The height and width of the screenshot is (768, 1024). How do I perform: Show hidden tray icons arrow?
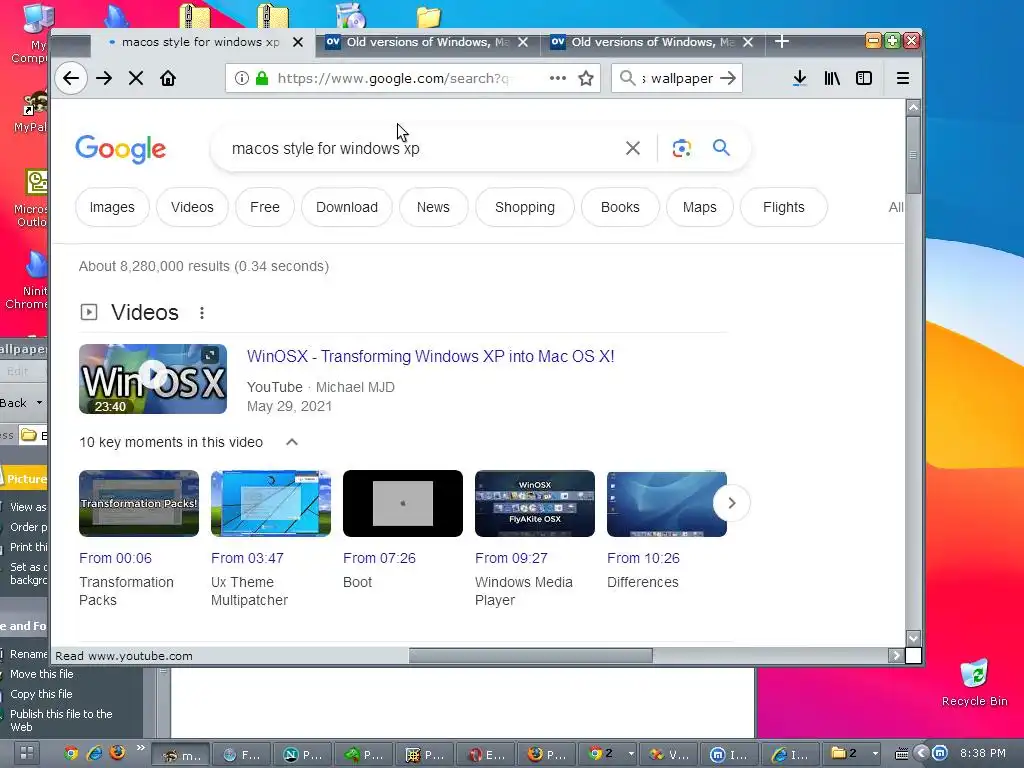pyautogui.click(x=921, y=754)
